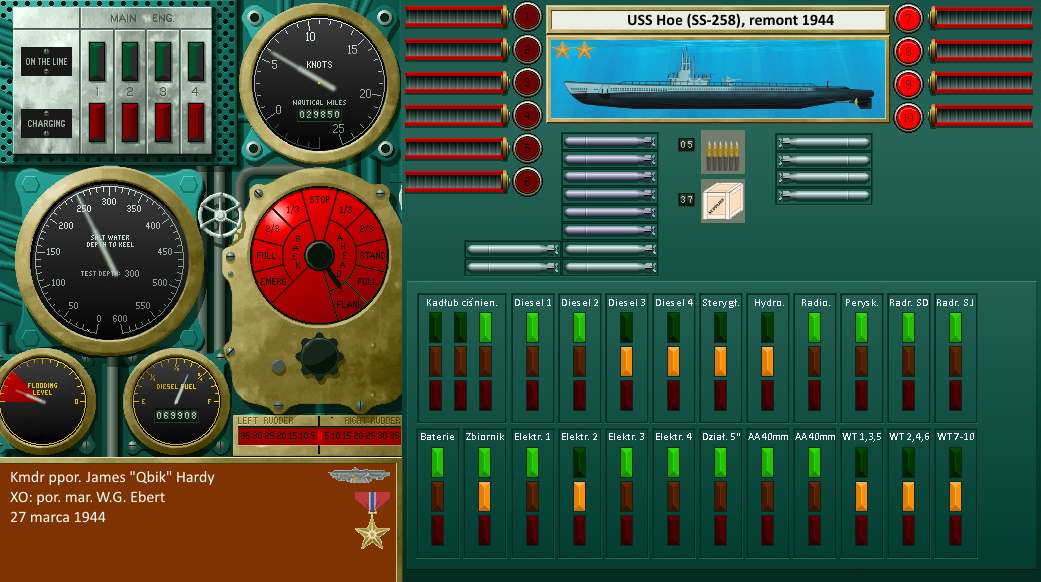The image size is (1041, 582).
Task: Click the white valve wheel
Action: [219, 213]
